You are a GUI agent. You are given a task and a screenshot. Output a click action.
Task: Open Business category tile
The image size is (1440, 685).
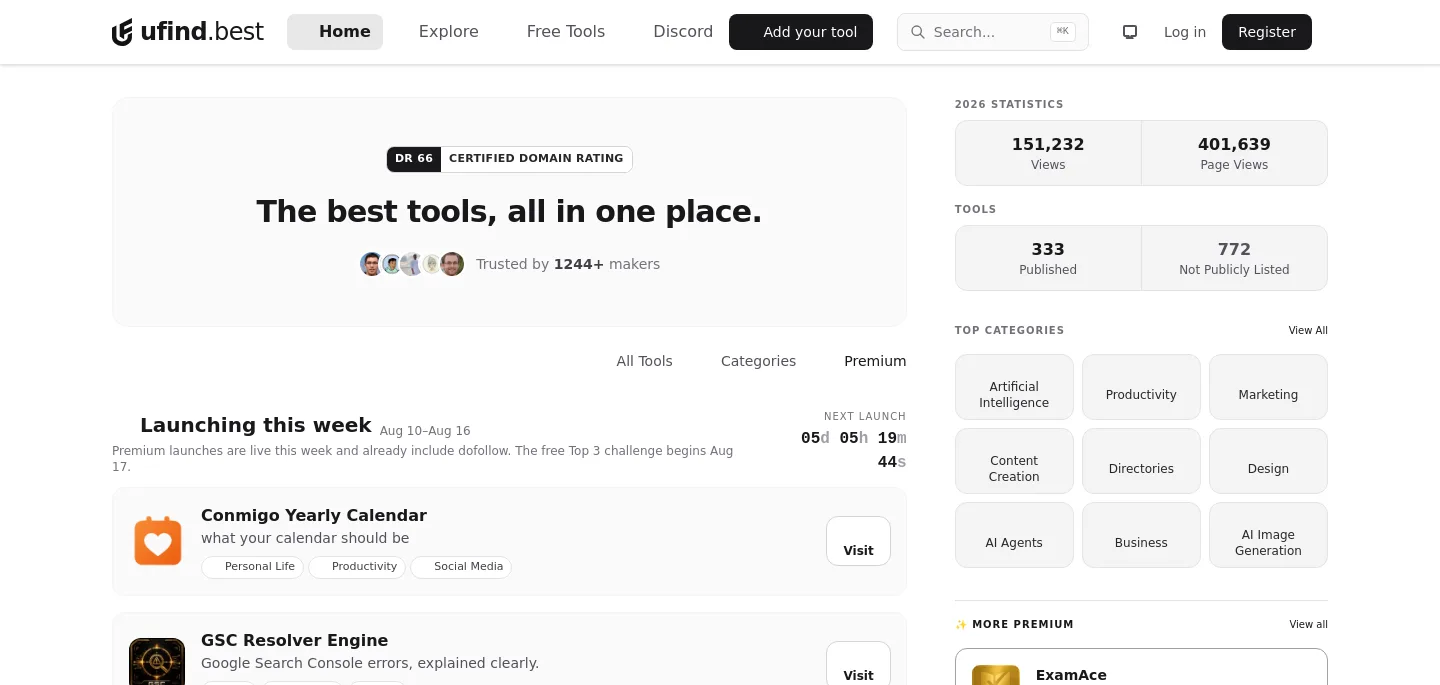[1141, 535]
